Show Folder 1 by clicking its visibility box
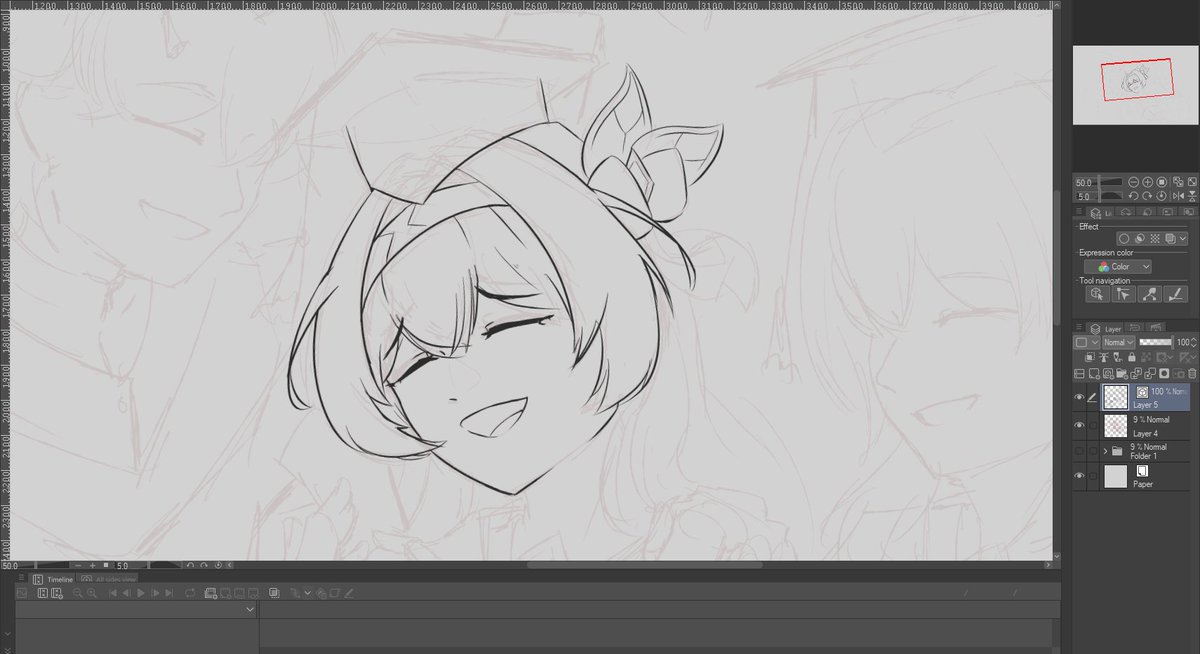Image resolution: width=1200 pixels, height=654 pixels. [x=1079, y=452]
